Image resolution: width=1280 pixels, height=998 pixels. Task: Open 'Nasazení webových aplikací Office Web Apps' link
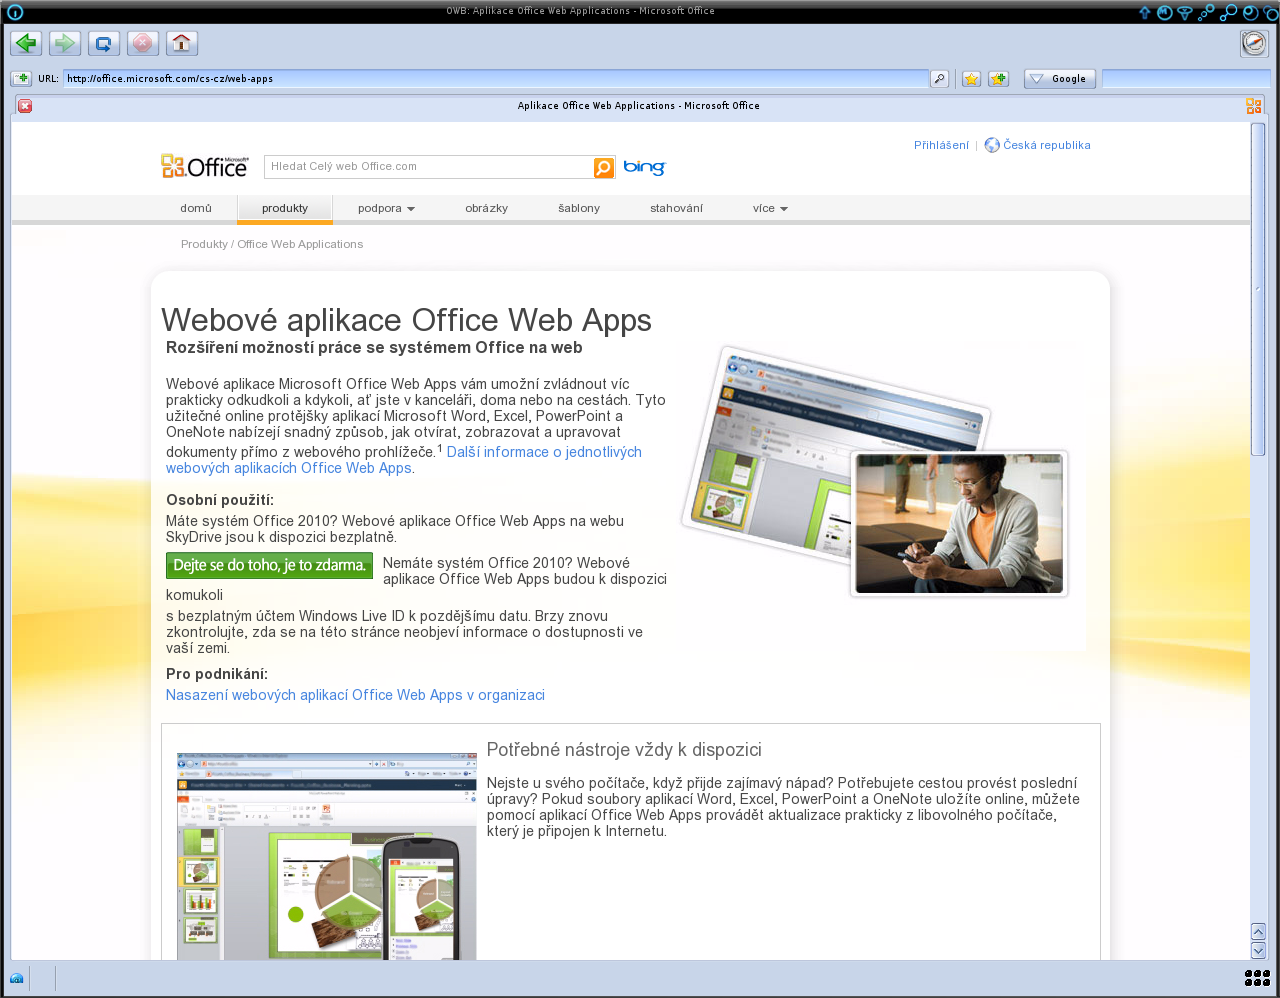pyautogui.click(x=355, y=695)
